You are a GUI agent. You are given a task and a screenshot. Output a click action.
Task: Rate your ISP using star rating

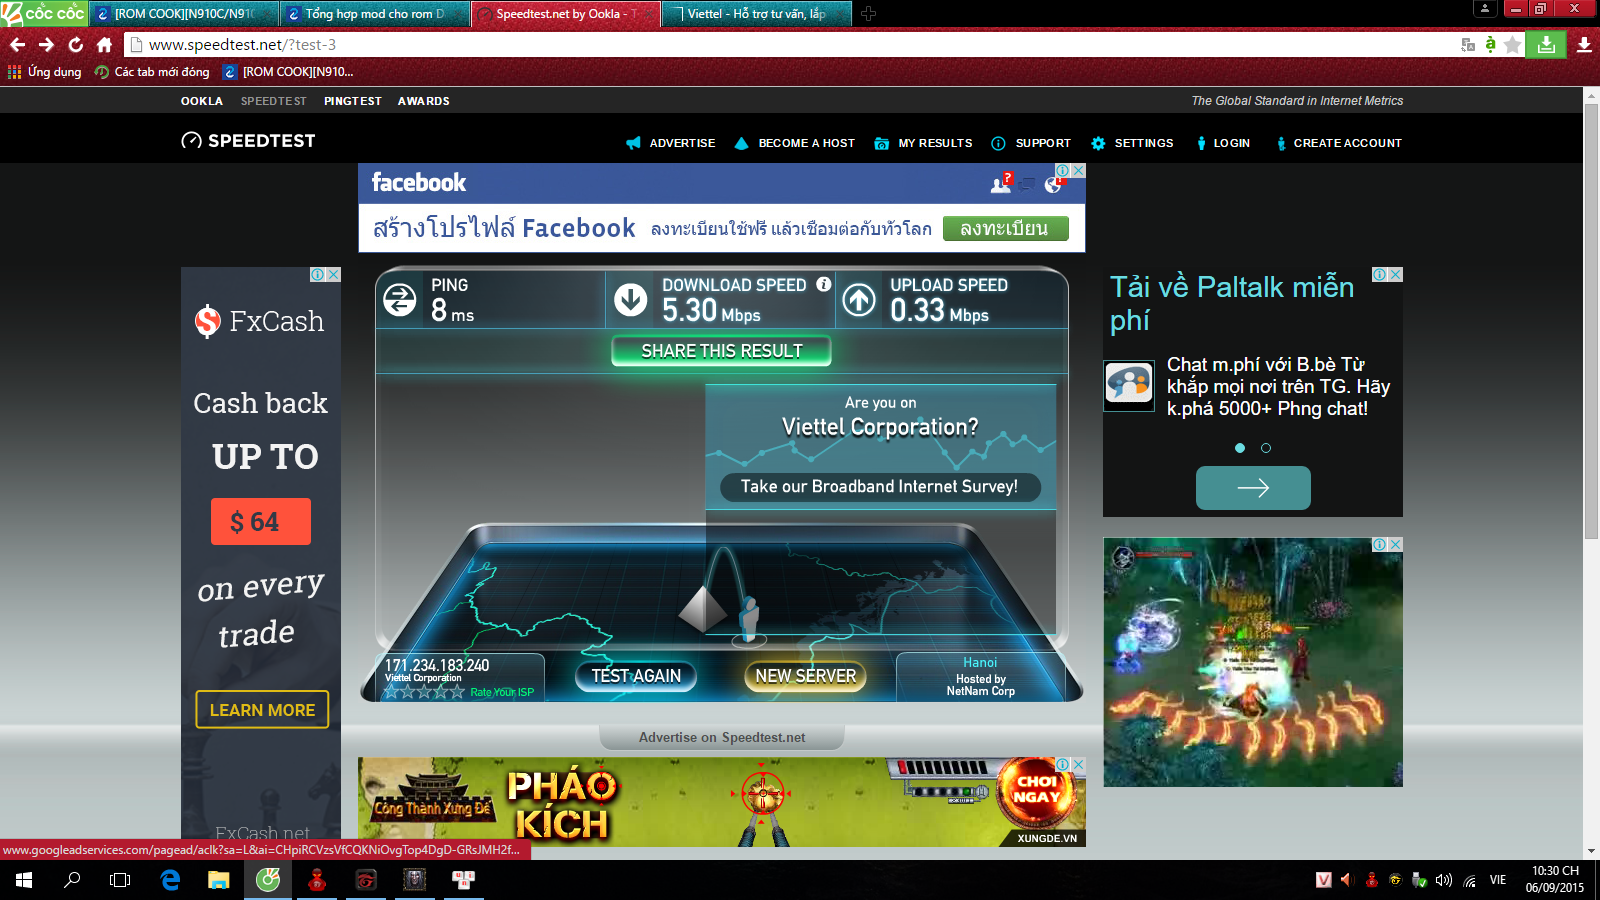[424, 692]
